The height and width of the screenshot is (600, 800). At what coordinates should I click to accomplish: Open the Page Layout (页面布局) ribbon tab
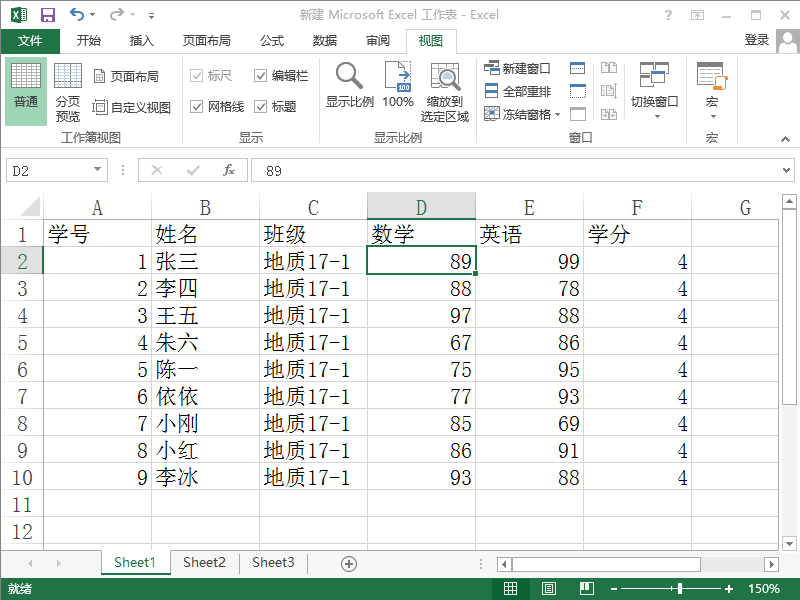click(x=207, y=41)
